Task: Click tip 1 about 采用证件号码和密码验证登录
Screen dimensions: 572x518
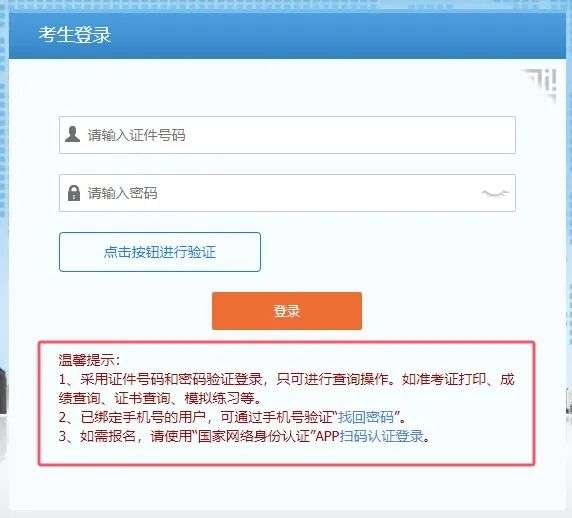Action: click(x=286, y=388)
